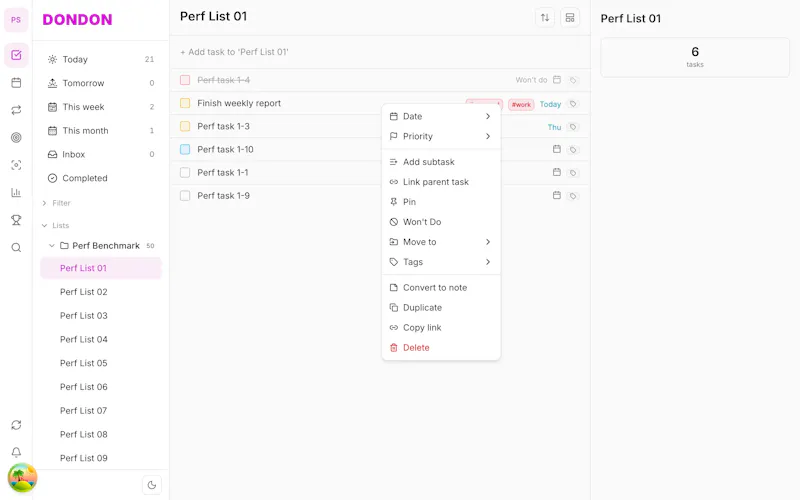Open the trophy achievements icon
The image size is (800, 500).
coord(16,220)
